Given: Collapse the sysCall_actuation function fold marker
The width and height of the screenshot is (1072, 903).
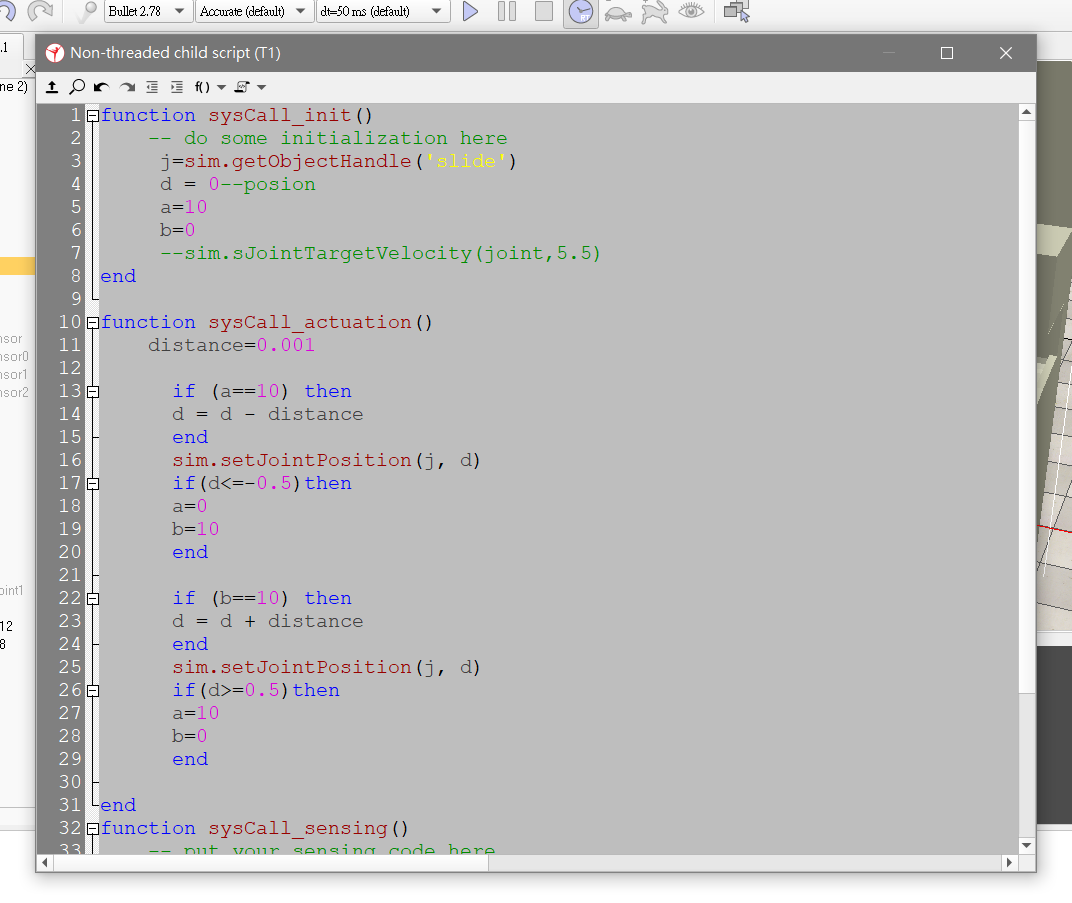Looking at the screenshot, I should tap(93, 323).
